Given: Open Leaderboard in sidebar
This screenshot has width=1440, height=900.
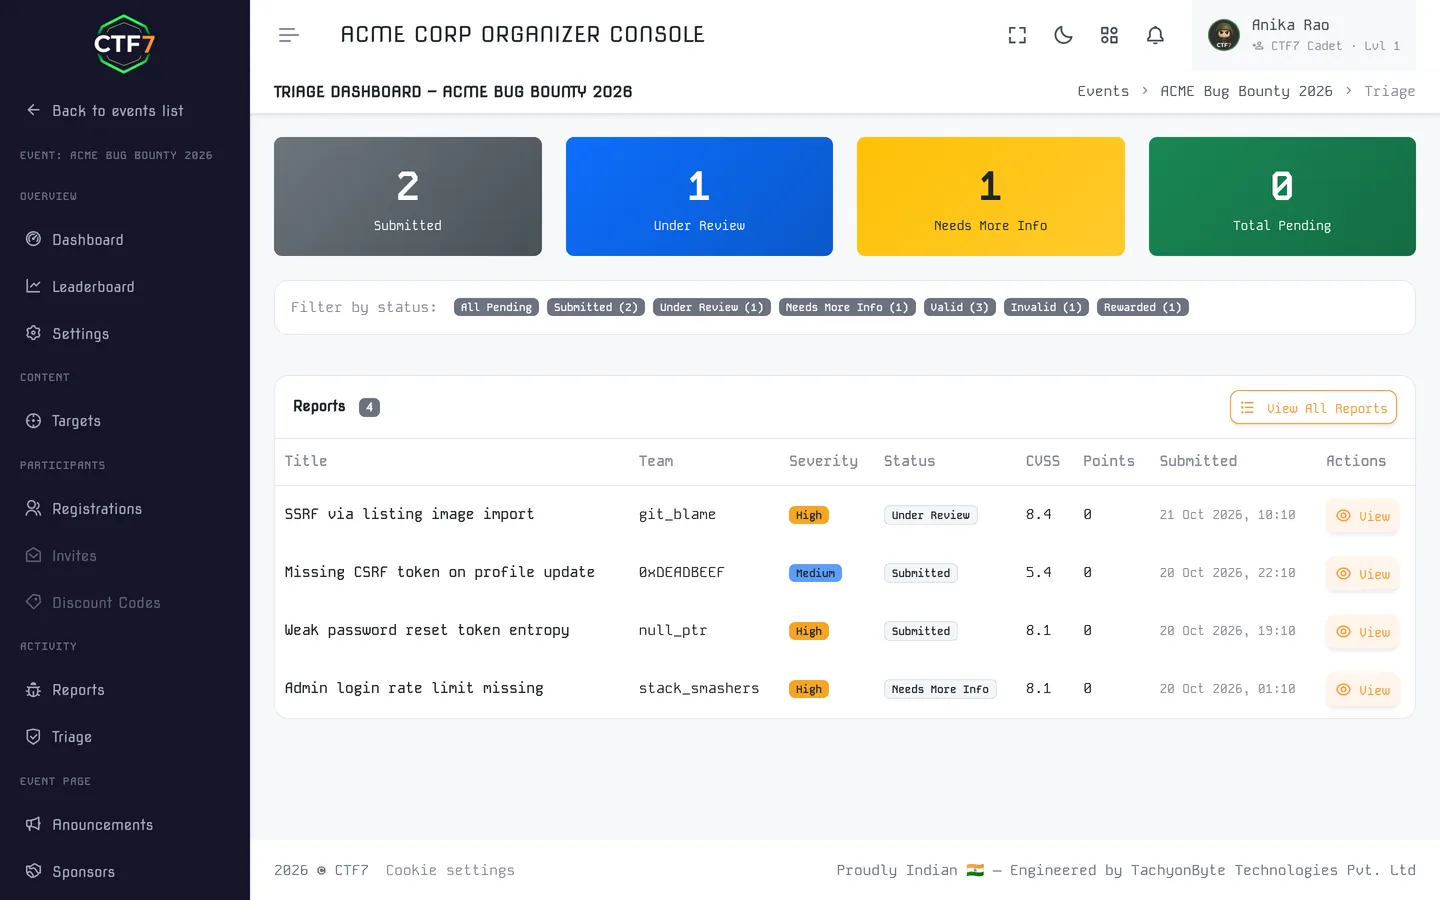Looking at the screenshot, I should (80, 287).
